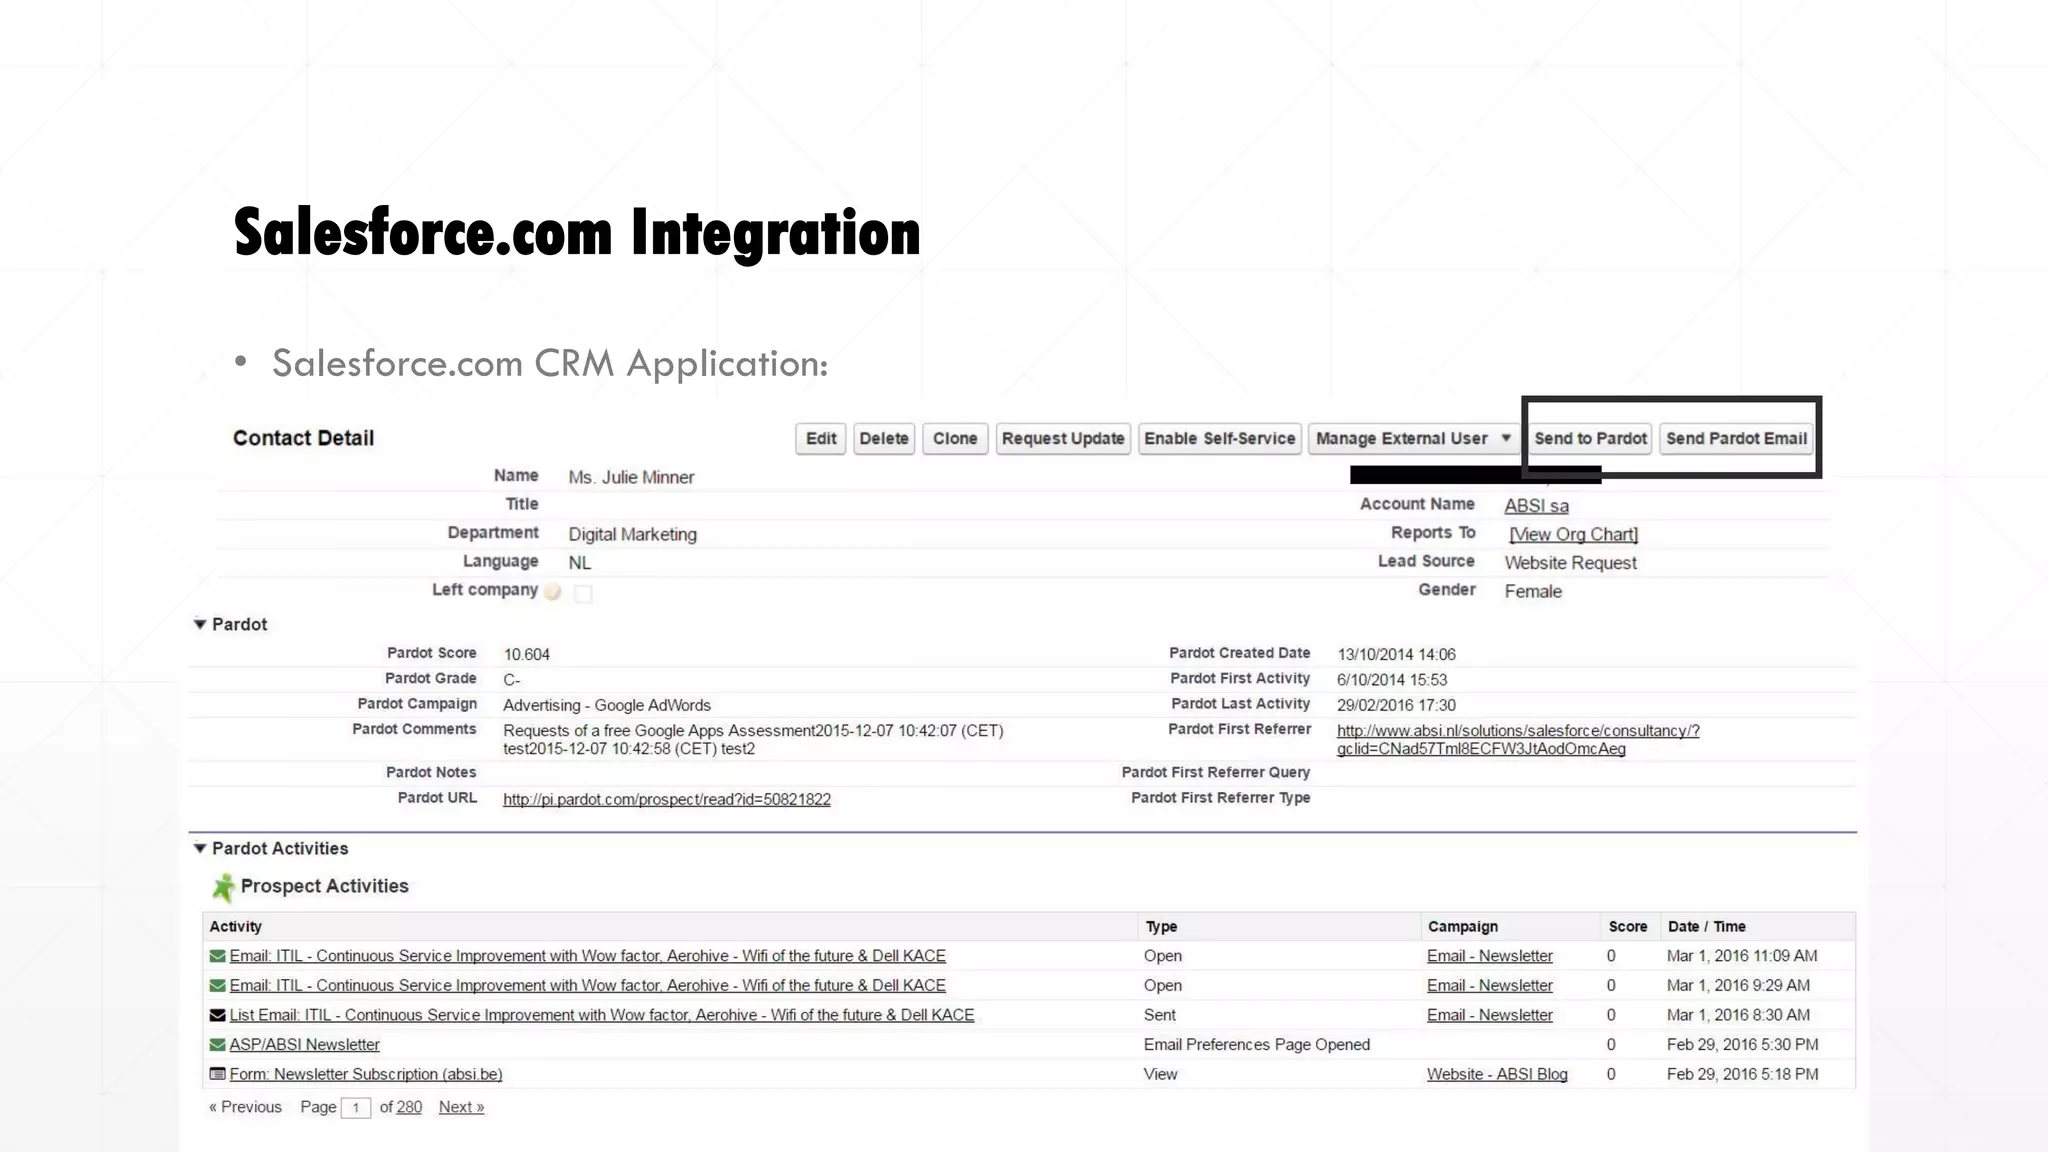Click the Contact Detail heading

pos(303,438)
